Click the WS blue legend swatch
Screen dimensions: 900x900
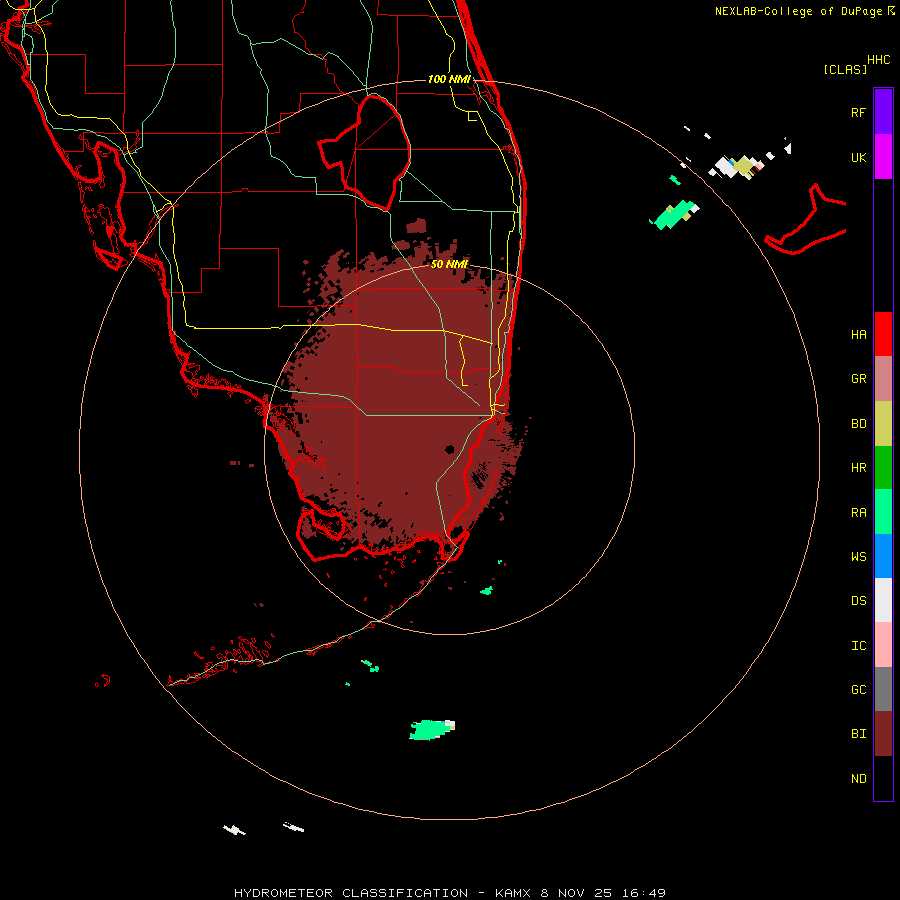point(883,556)
